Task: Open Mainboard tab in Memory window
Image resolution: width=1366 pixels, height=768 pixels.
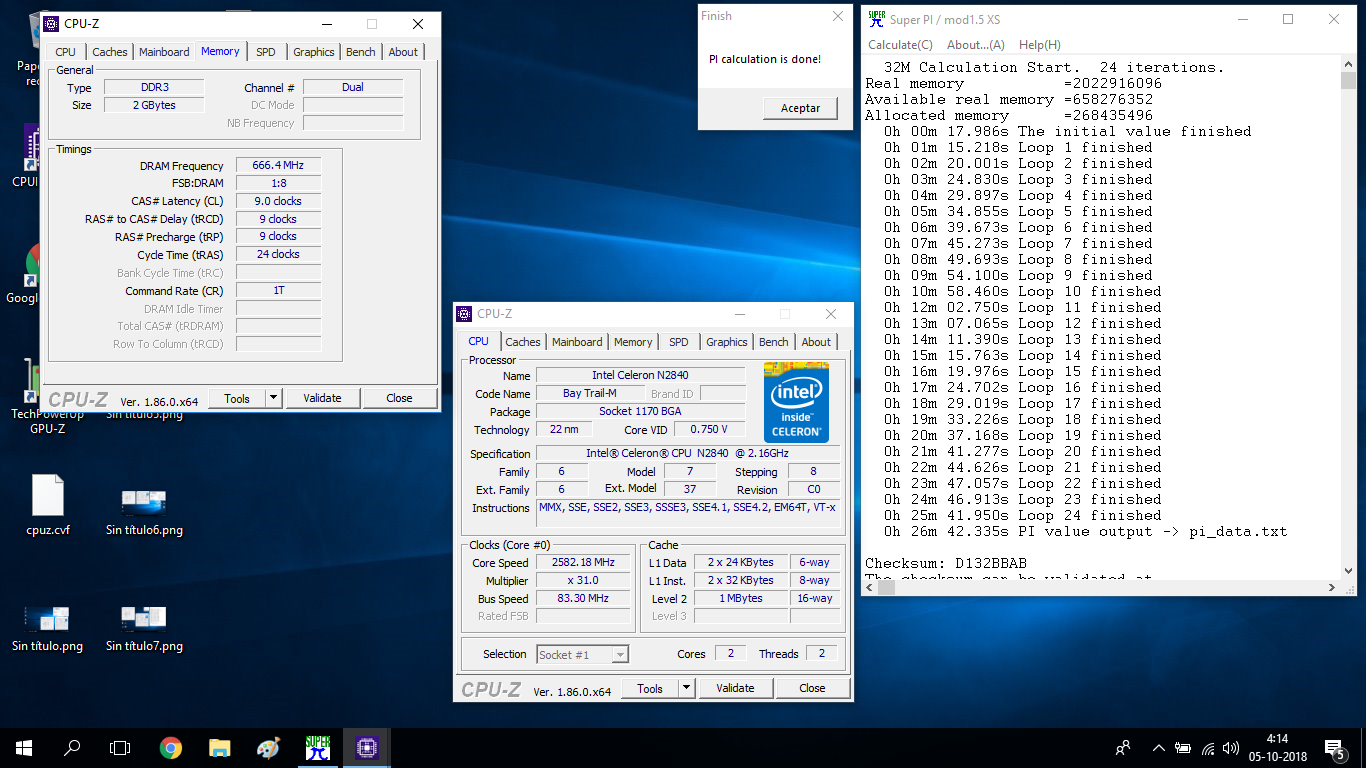Action: click(164, 52)
